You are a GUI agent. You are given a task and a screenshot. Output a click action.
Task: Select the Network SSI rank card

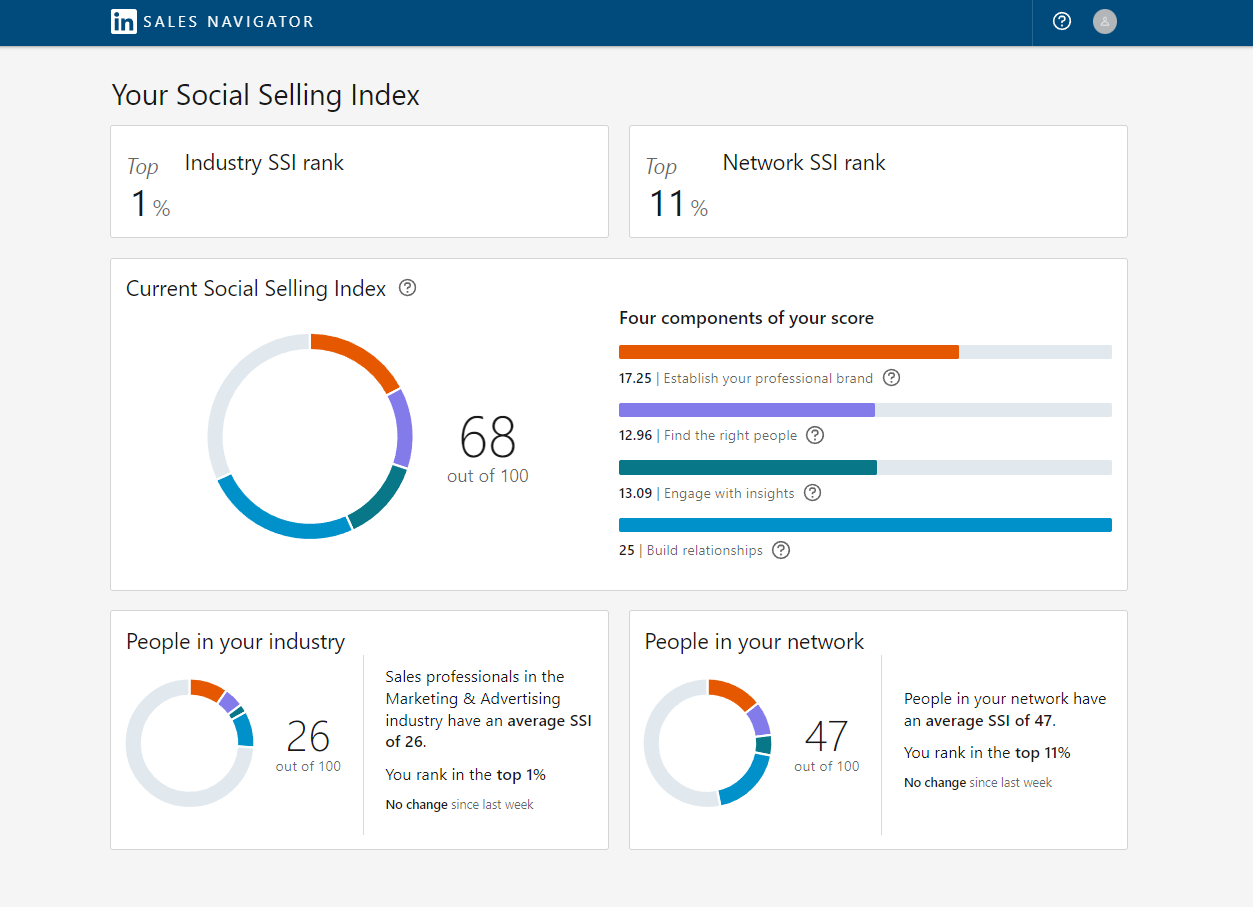877,181
